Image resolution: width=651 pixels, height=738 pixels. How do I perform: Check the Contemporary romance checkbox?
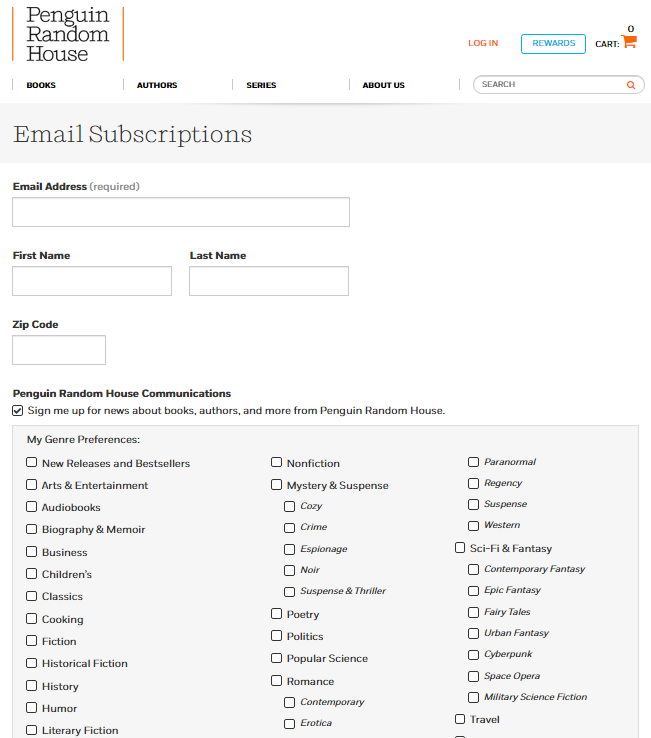(289, 703)
